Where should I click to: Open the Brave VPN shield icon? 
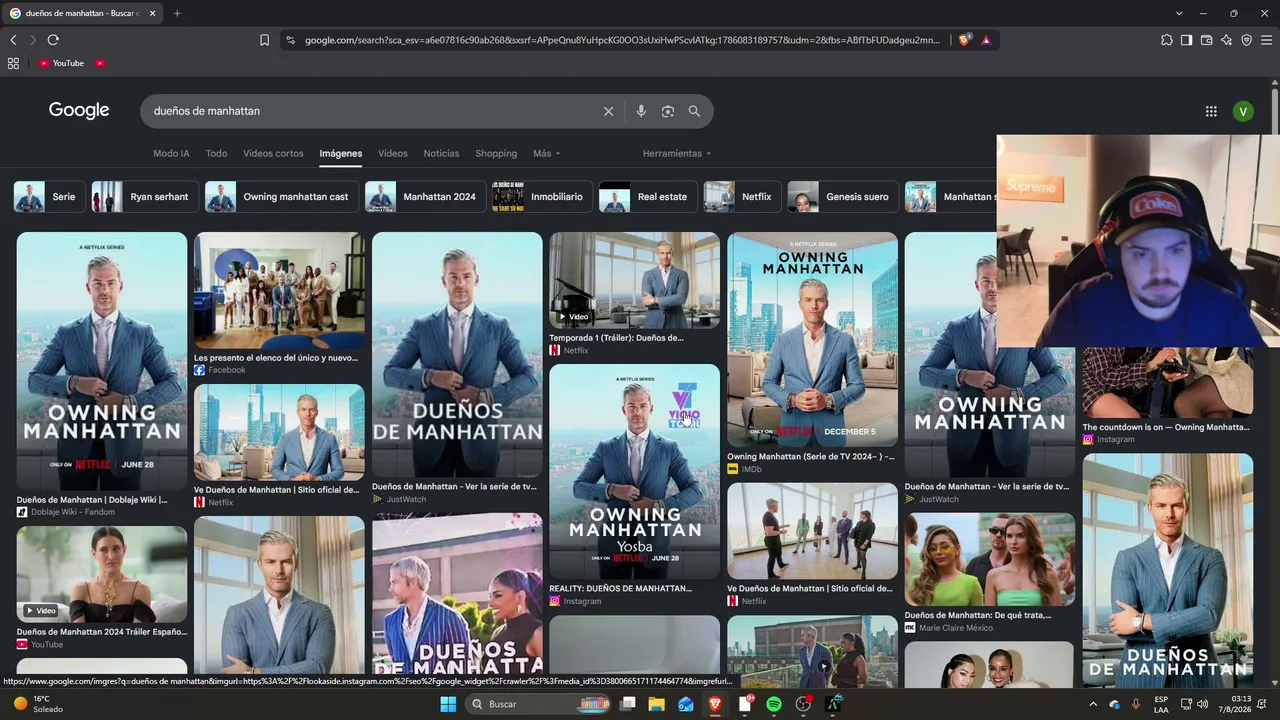coord(1246,40)
